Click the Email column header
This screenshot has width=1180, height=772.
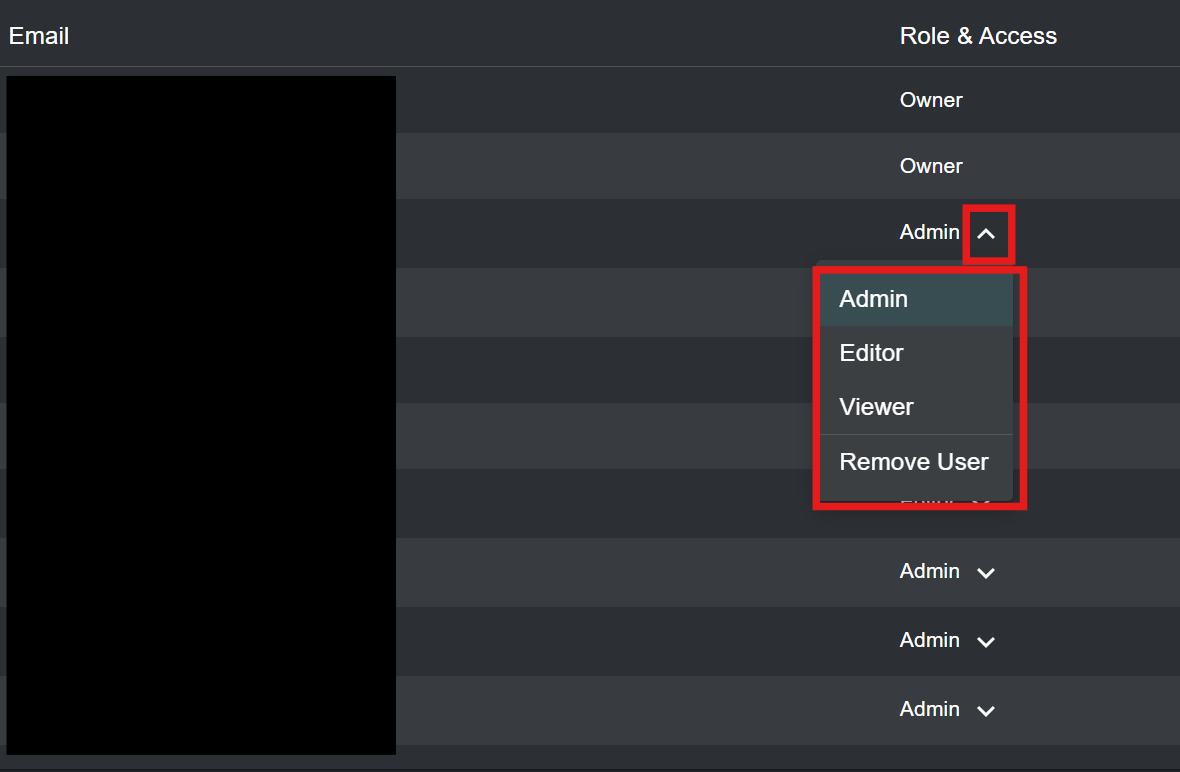39,36
